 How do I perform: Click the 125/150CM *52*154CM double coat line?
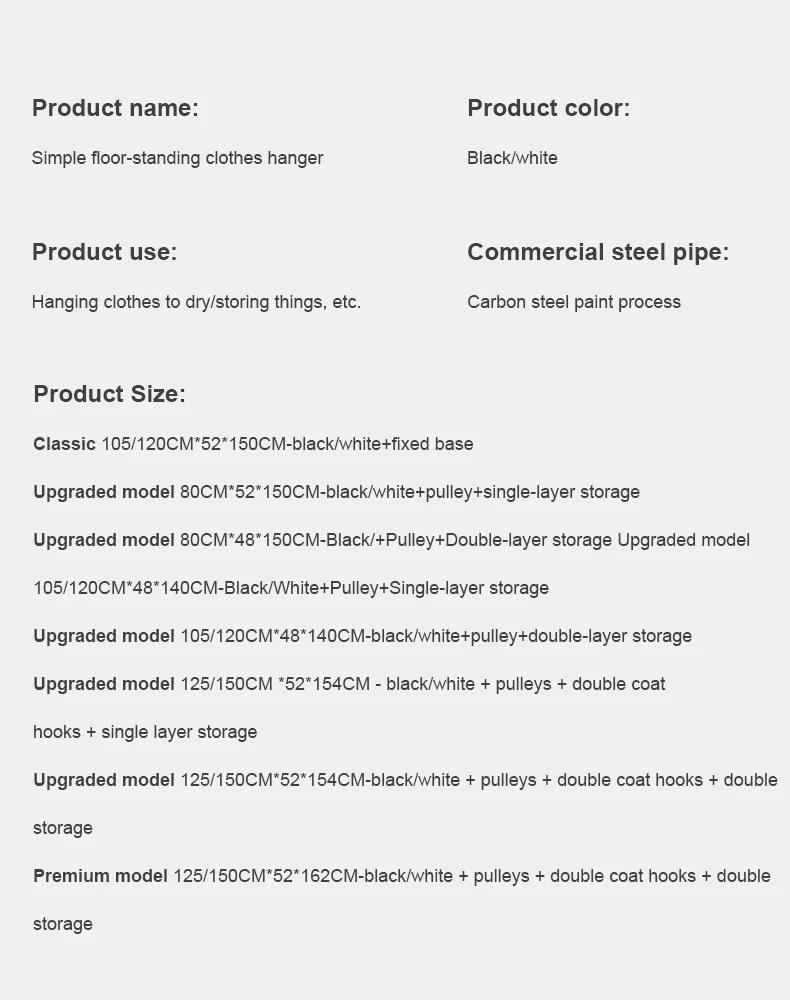click(349, 684)
